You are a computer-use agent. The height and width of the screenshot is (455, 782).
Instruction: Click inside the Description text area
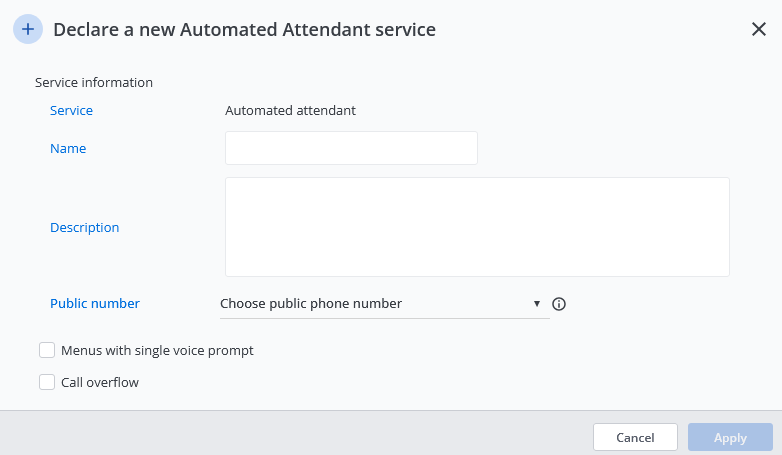(x=477, y=227)
